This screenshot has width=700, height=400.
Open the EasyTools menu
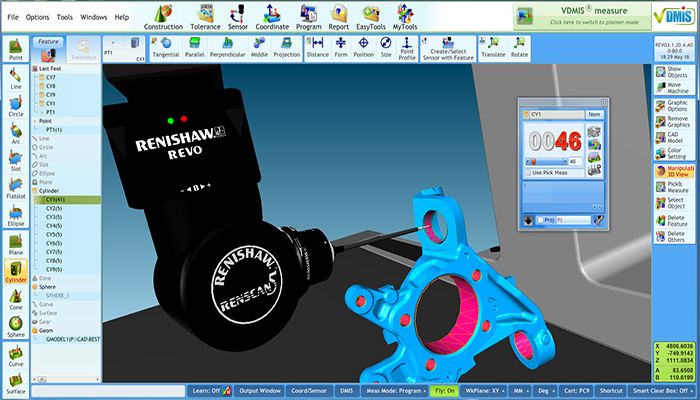tap(371, 17)
